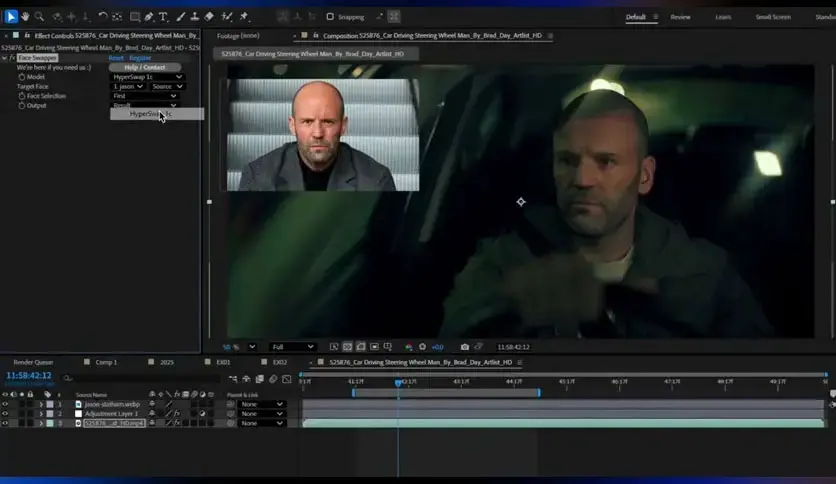Toggle the fx switch on Adjustment Layer 1

(x=176, y=414)
